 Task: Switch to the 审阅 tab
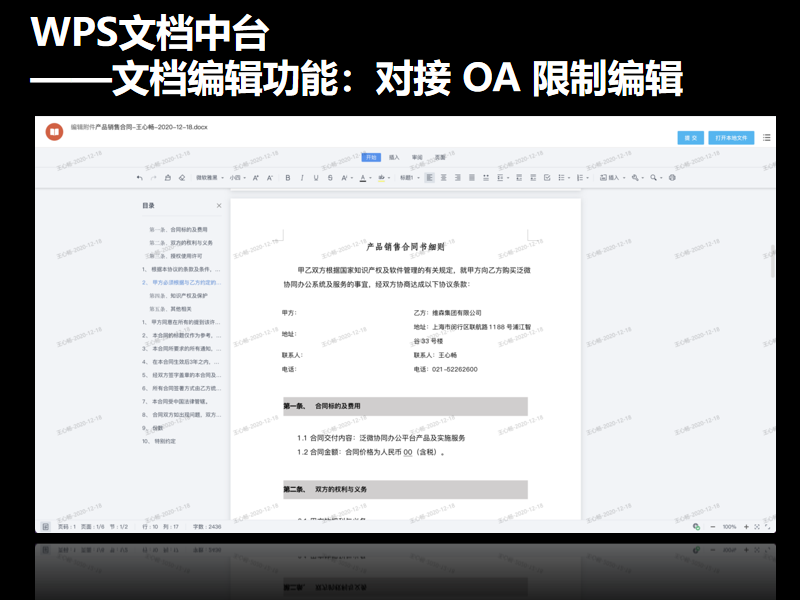[417, 157]
